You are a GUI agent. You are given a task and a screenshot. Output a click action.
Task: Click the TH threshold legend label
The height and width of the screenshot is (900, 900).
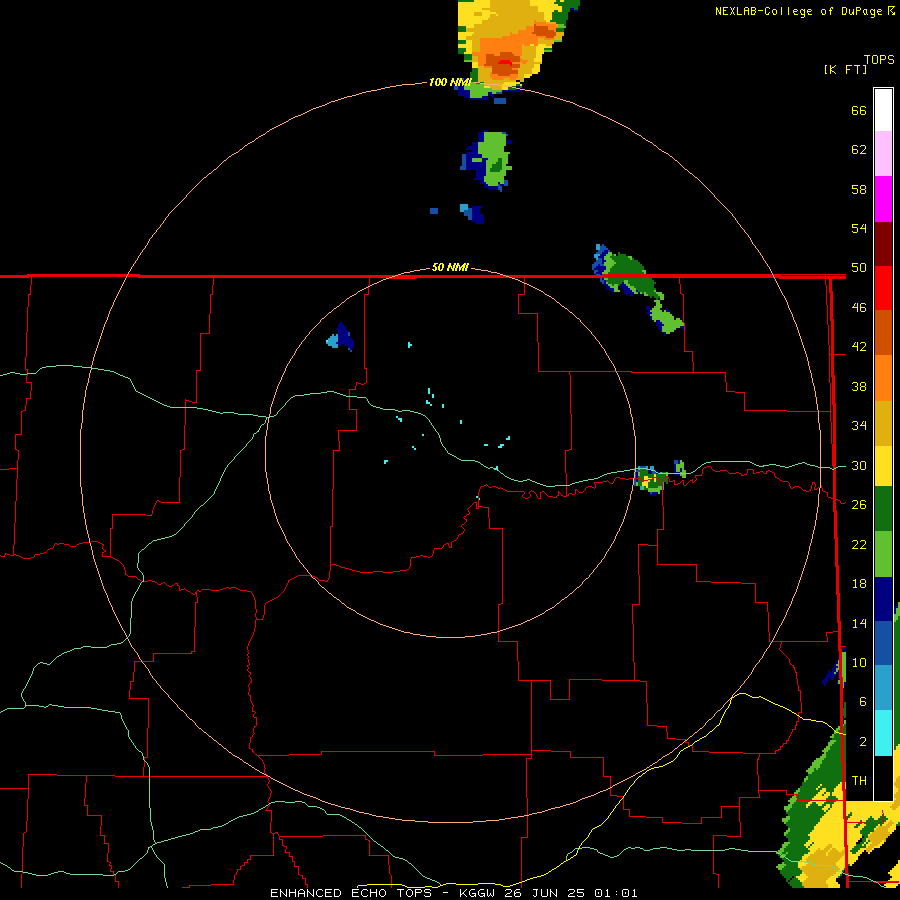[859, 781]
